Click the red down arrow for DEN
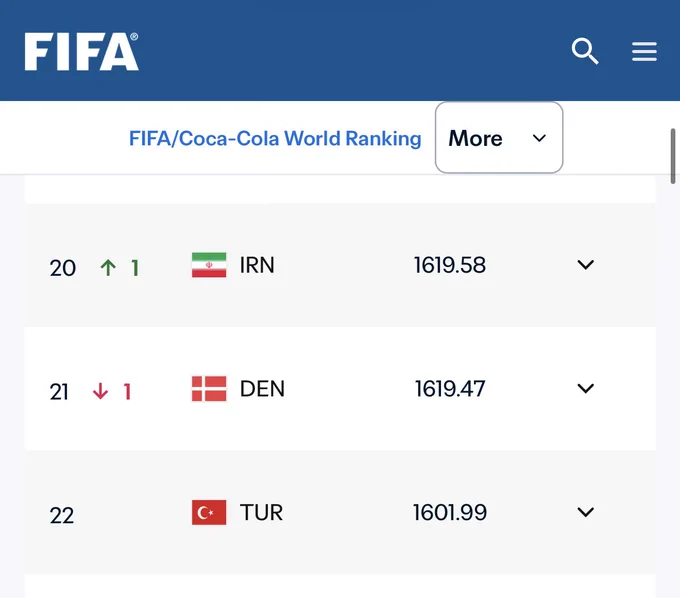 tap(100, 391)
